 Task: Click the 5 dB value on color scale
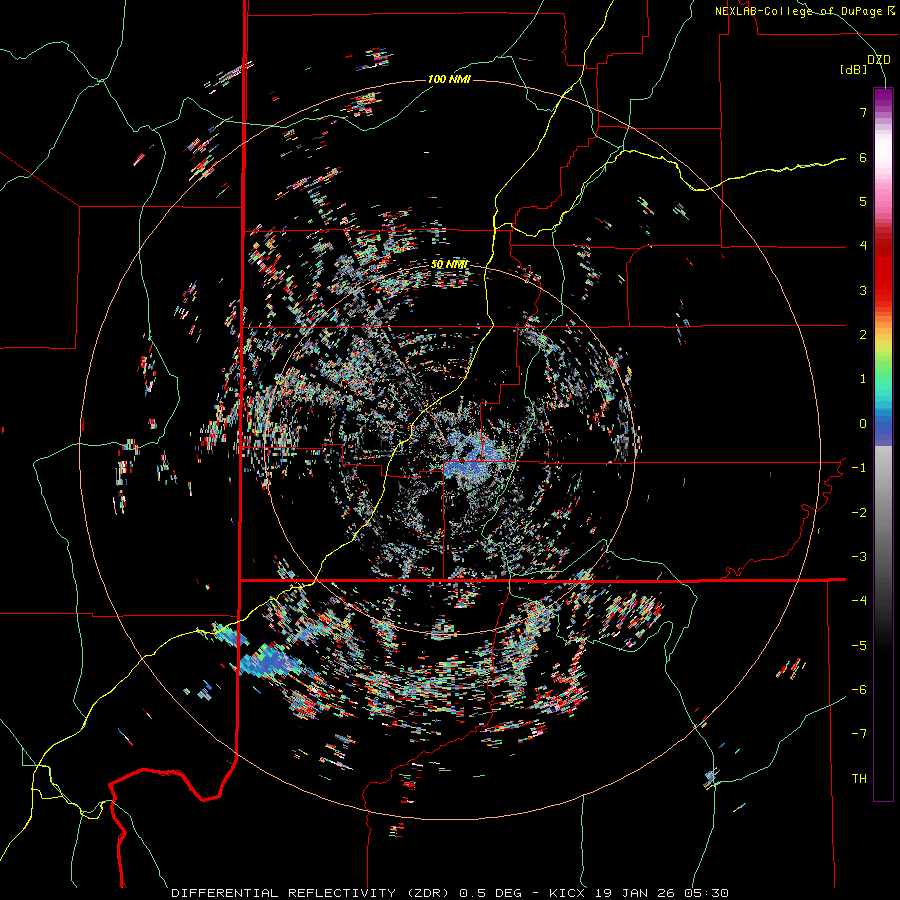coord(863,201)
